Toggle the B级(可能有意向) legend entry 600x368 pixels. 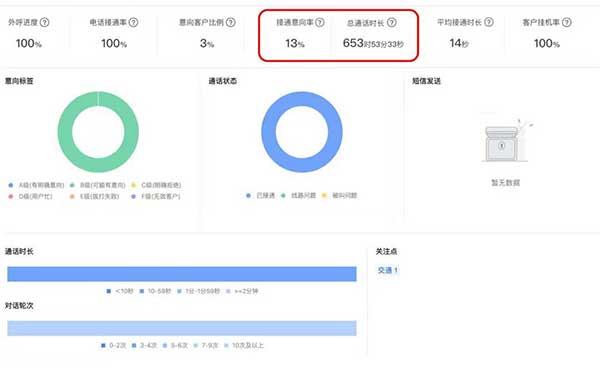98,185
